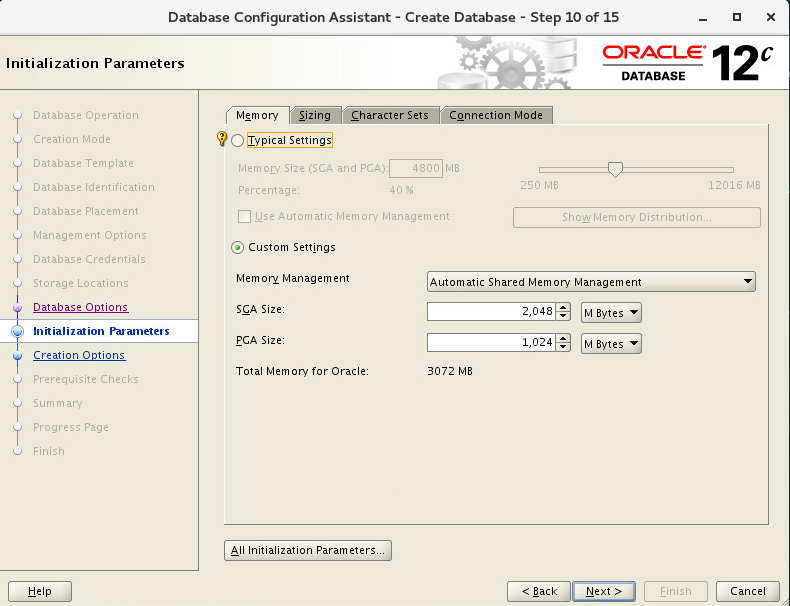This screenshot has width=790, height=606.
Task: Click the Summary step
Action: pyautogui.click(x=57, y=403)
